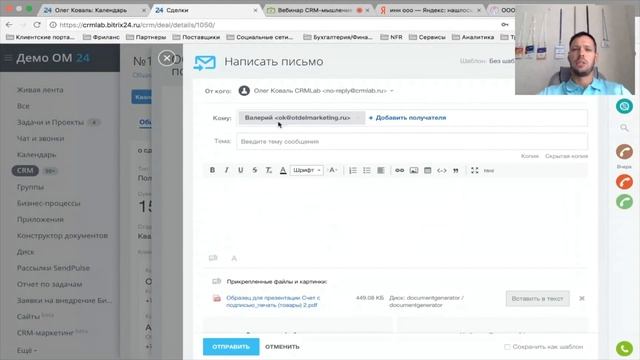The width and height of the screenshot is (640, 360).
Task: Insert a bulleted list
Action: [x=367, y=170]
